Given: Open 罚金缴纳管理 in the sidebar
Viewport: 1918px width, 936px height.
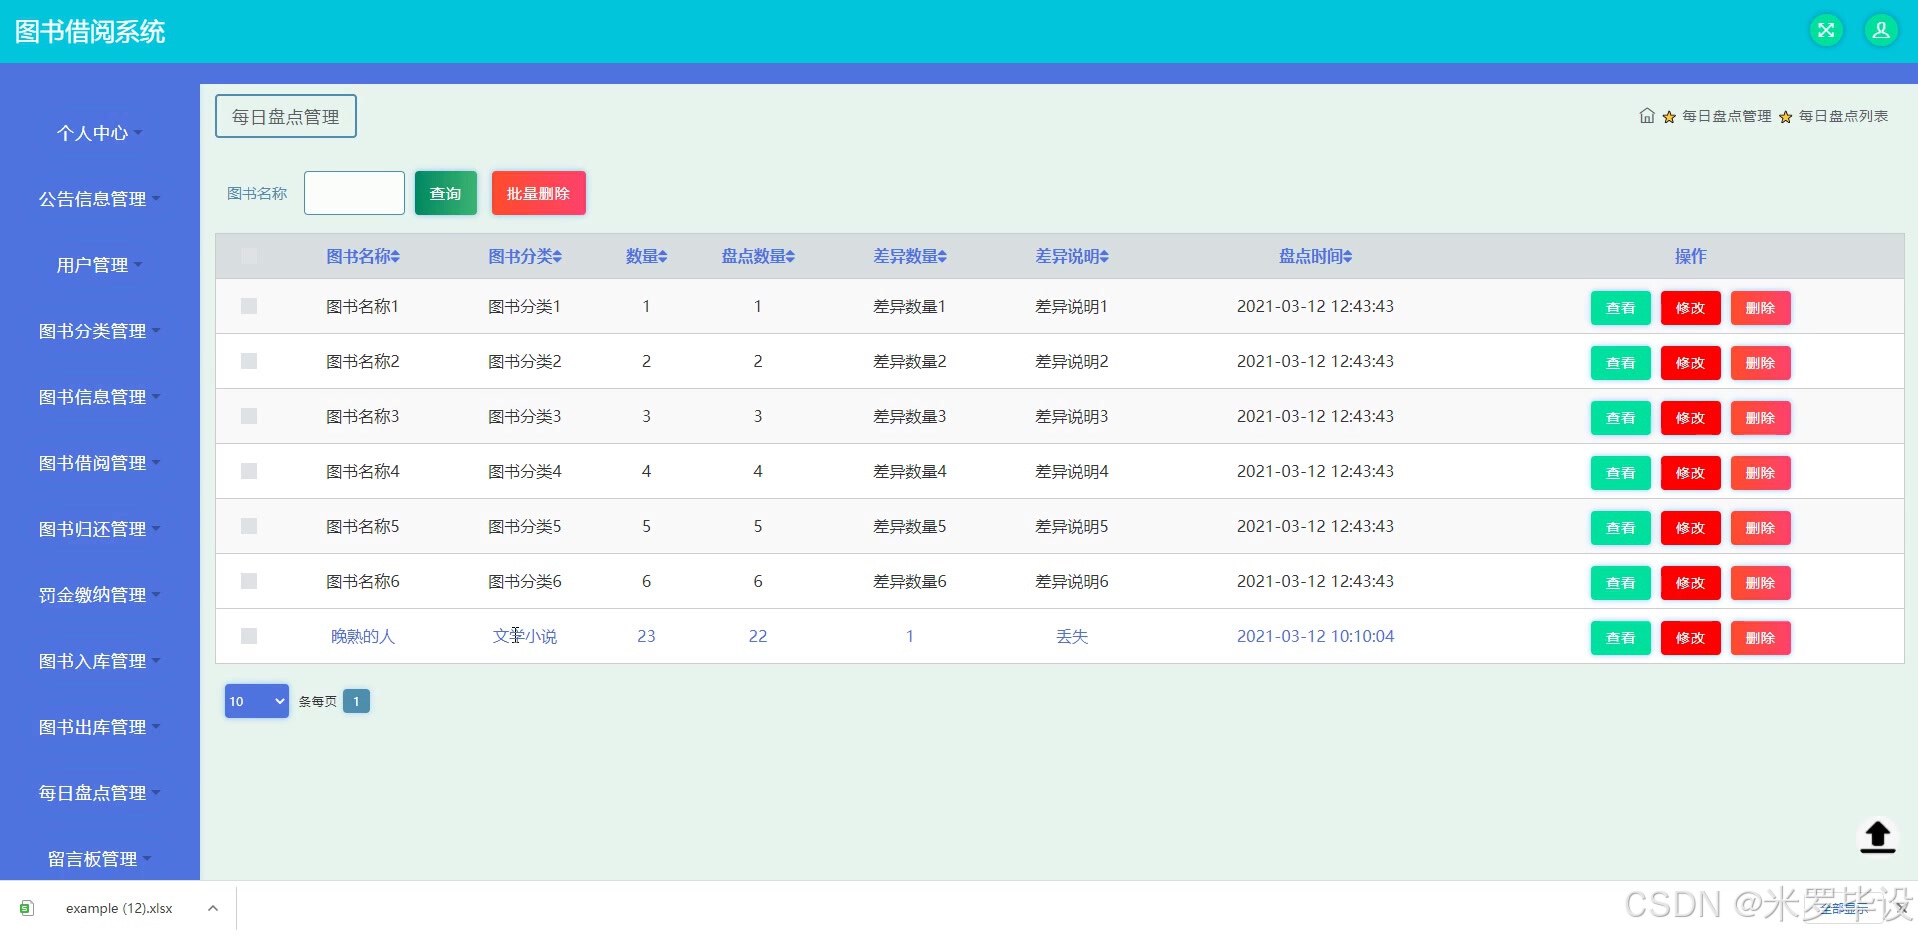Looking at the screenshot, I should coord(100,595).
